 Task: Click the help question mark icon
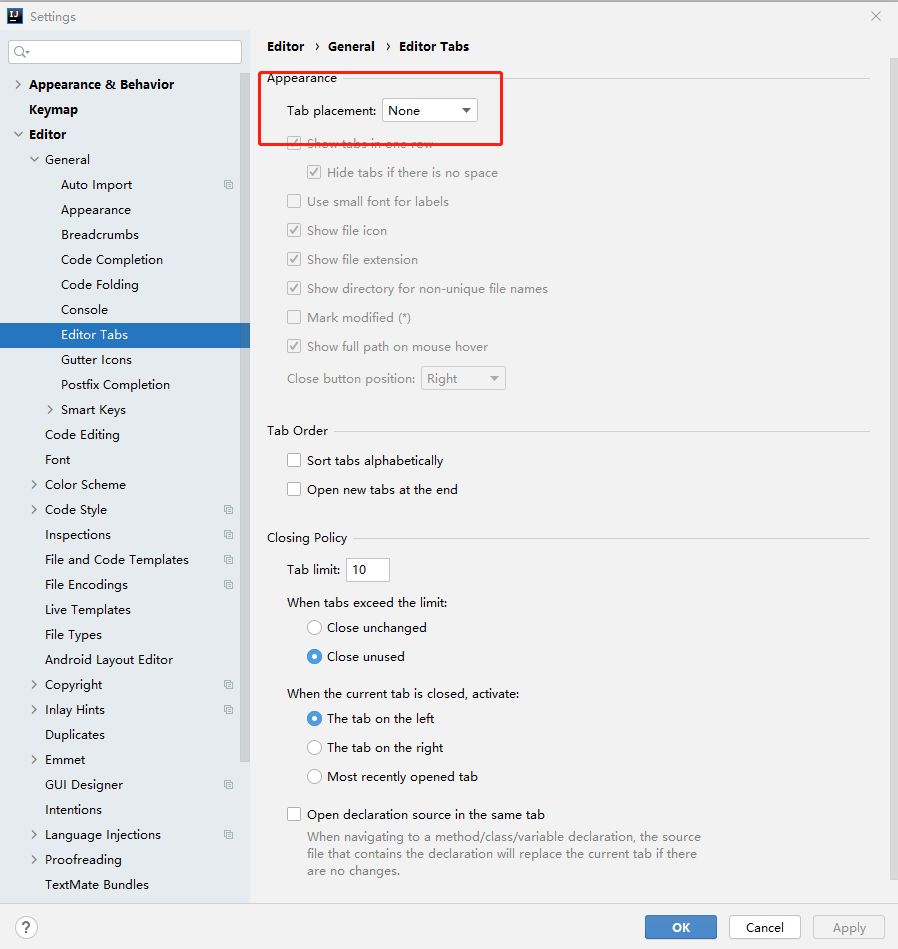click(27, 927)
